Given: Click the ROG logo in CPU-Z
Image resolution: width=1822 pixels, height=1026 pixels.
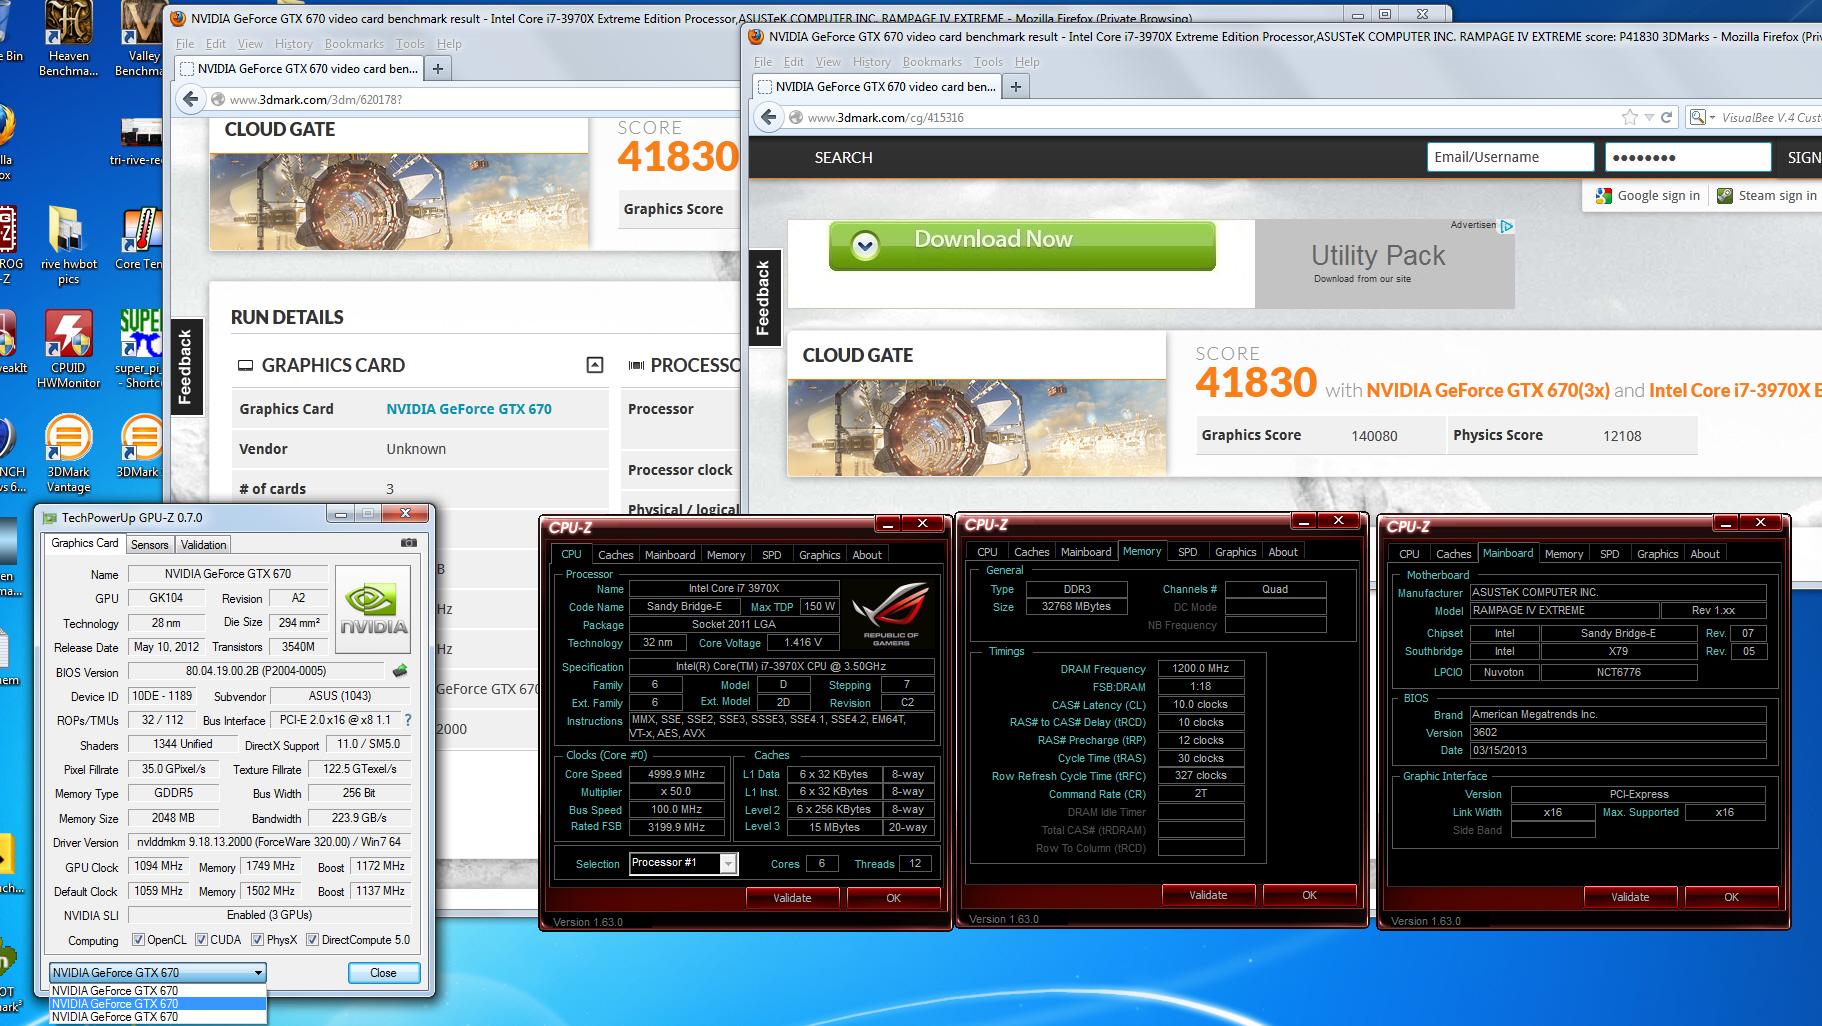Looking at the screenshot, I should tap(891, 612).
